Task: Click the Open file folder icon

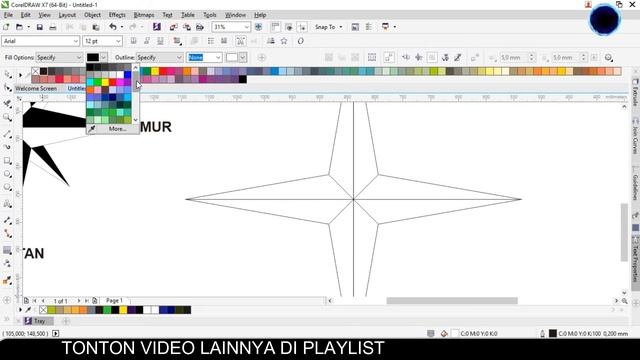Action: (19, 27)
